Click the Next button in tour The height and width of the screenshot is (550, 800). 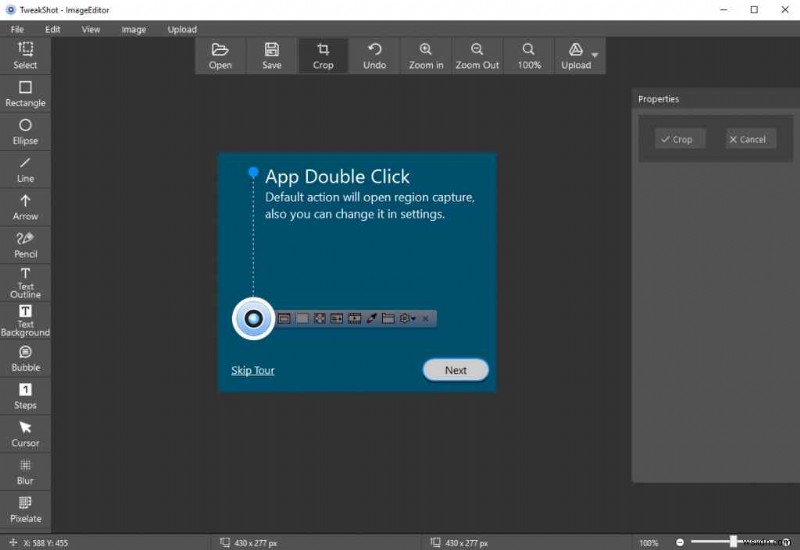coord(456,370)
